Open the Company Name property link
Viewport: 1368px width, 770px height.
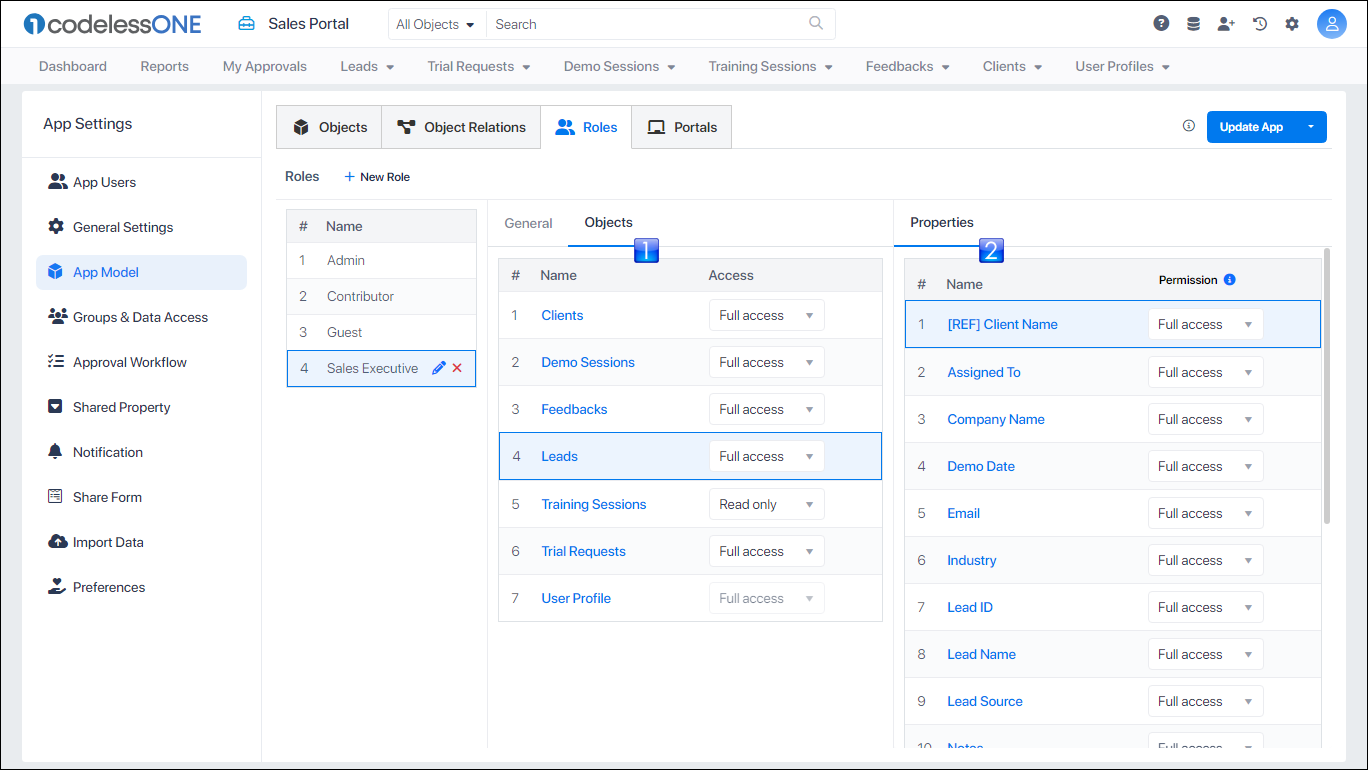[996, 419]
